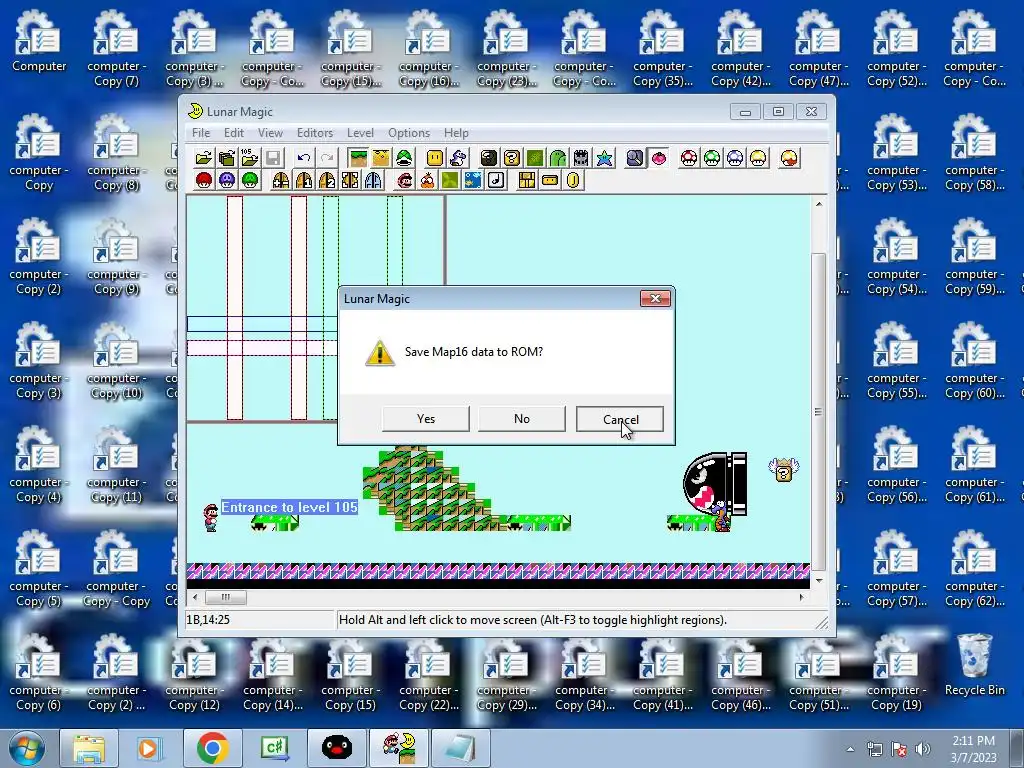Select the Recycle Bin desktop icon

974,664
